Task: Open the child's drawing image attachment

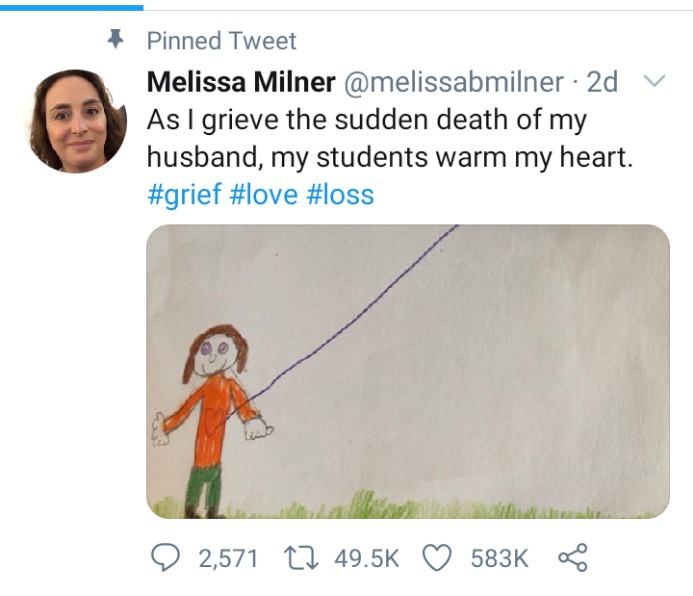Action: pos(408,371)
